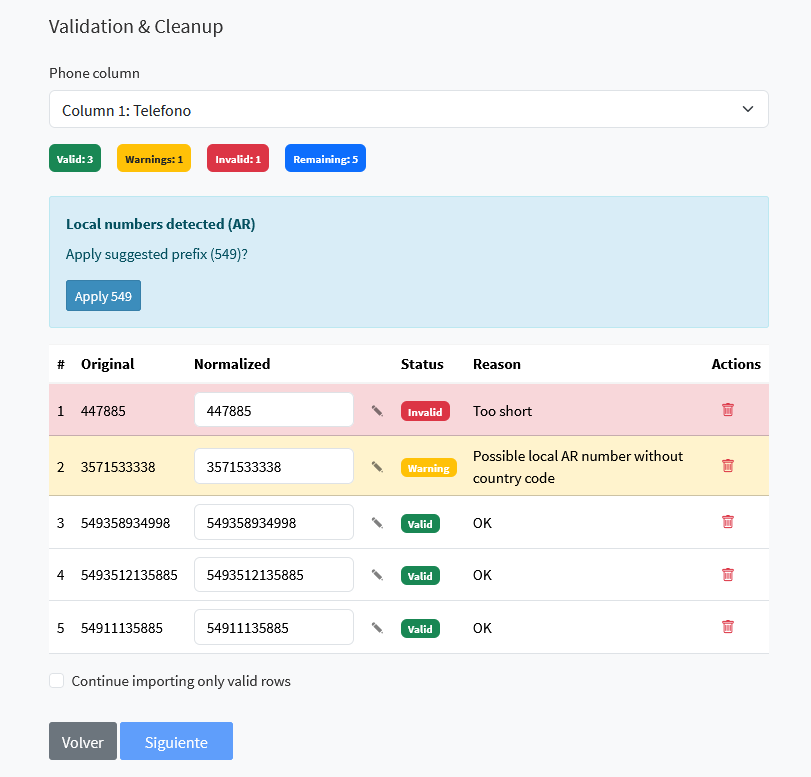Focus normalized field containing 54911135885
811x777 pixels.
tap(274, 627)
